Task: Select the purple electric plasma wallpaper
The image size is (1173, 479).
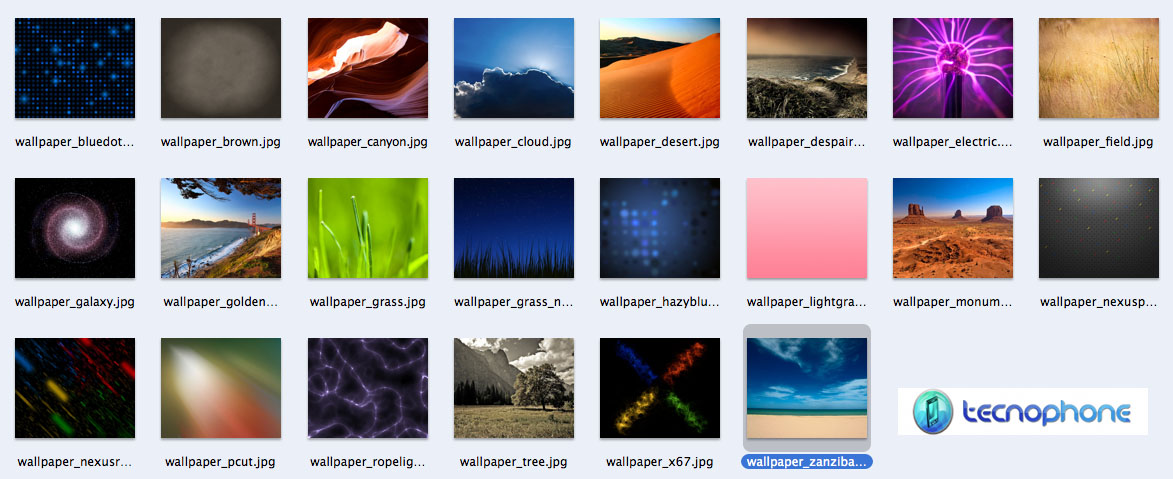Action: tap(953, 68)
